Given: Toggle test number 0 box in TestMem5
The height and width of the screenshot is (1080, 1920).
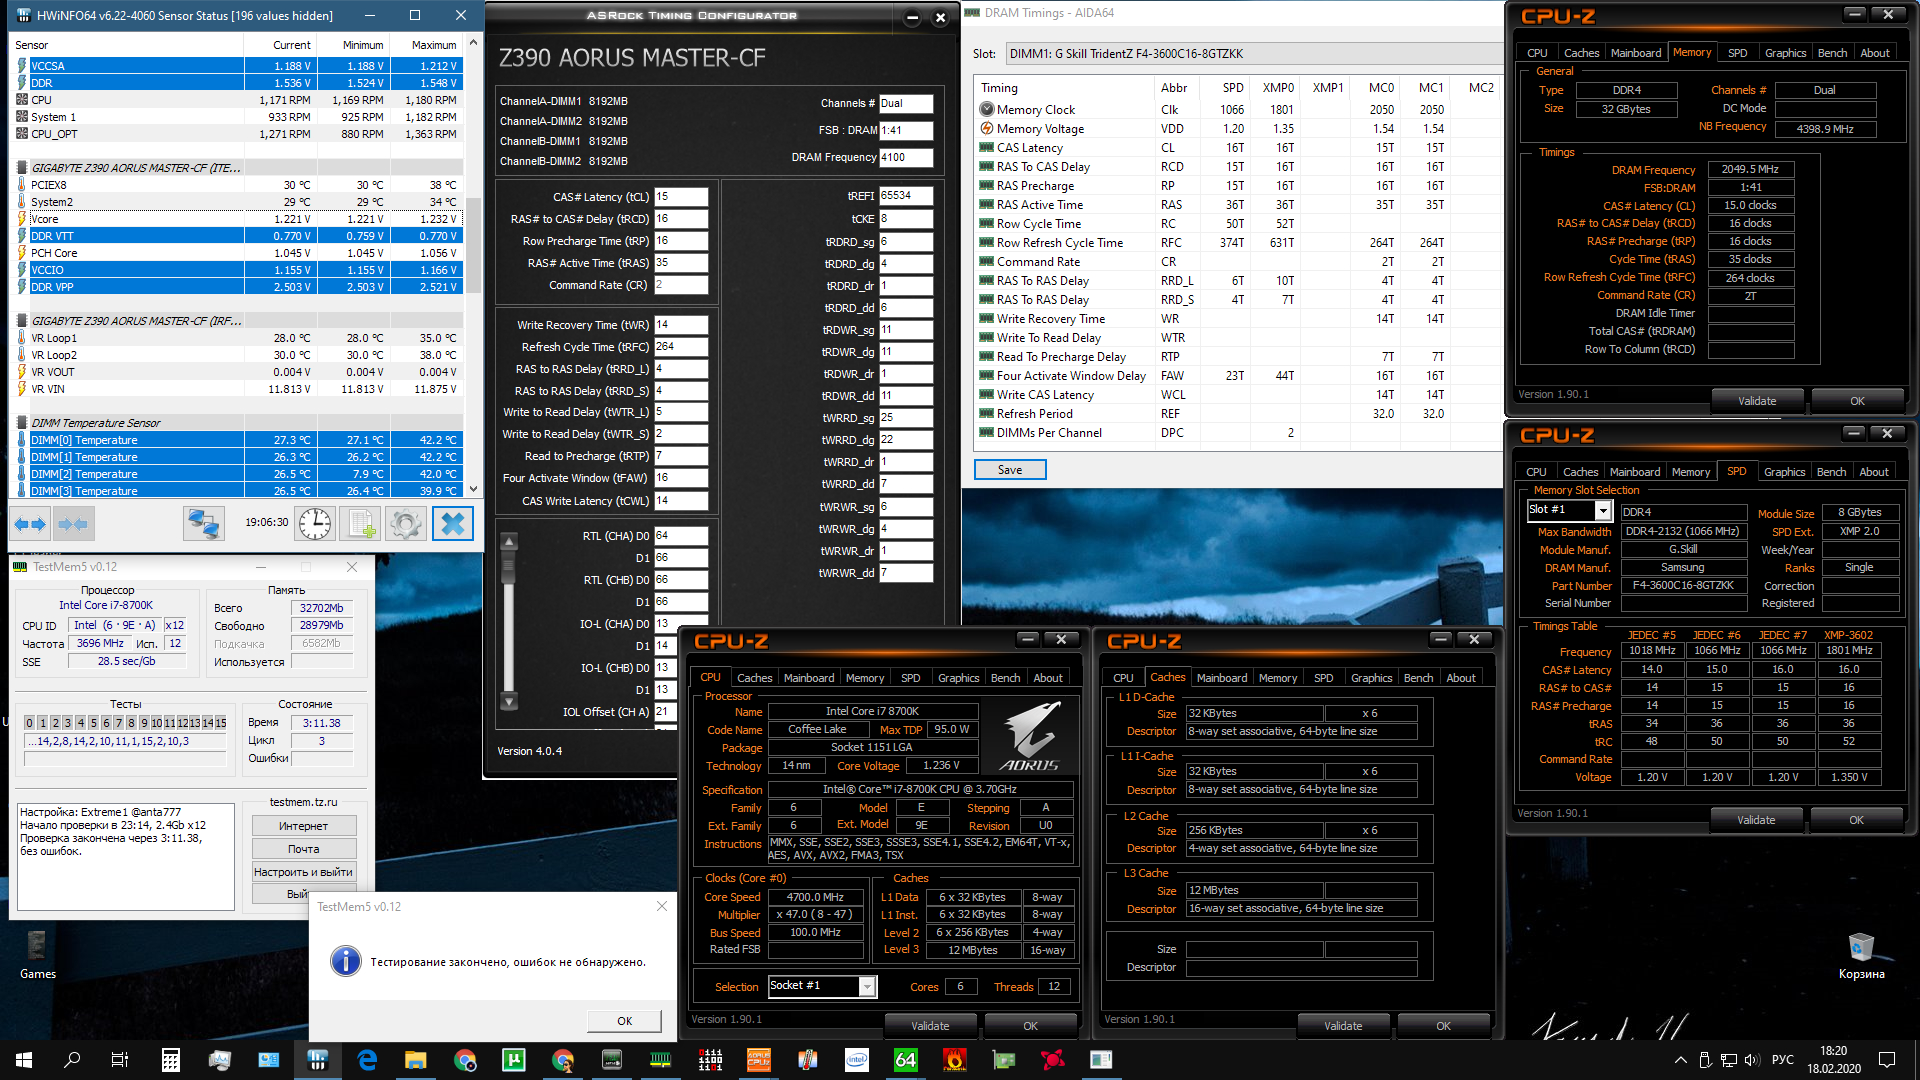Looking at the screenshot, I should pyautogui.click(x=30, y=723).
